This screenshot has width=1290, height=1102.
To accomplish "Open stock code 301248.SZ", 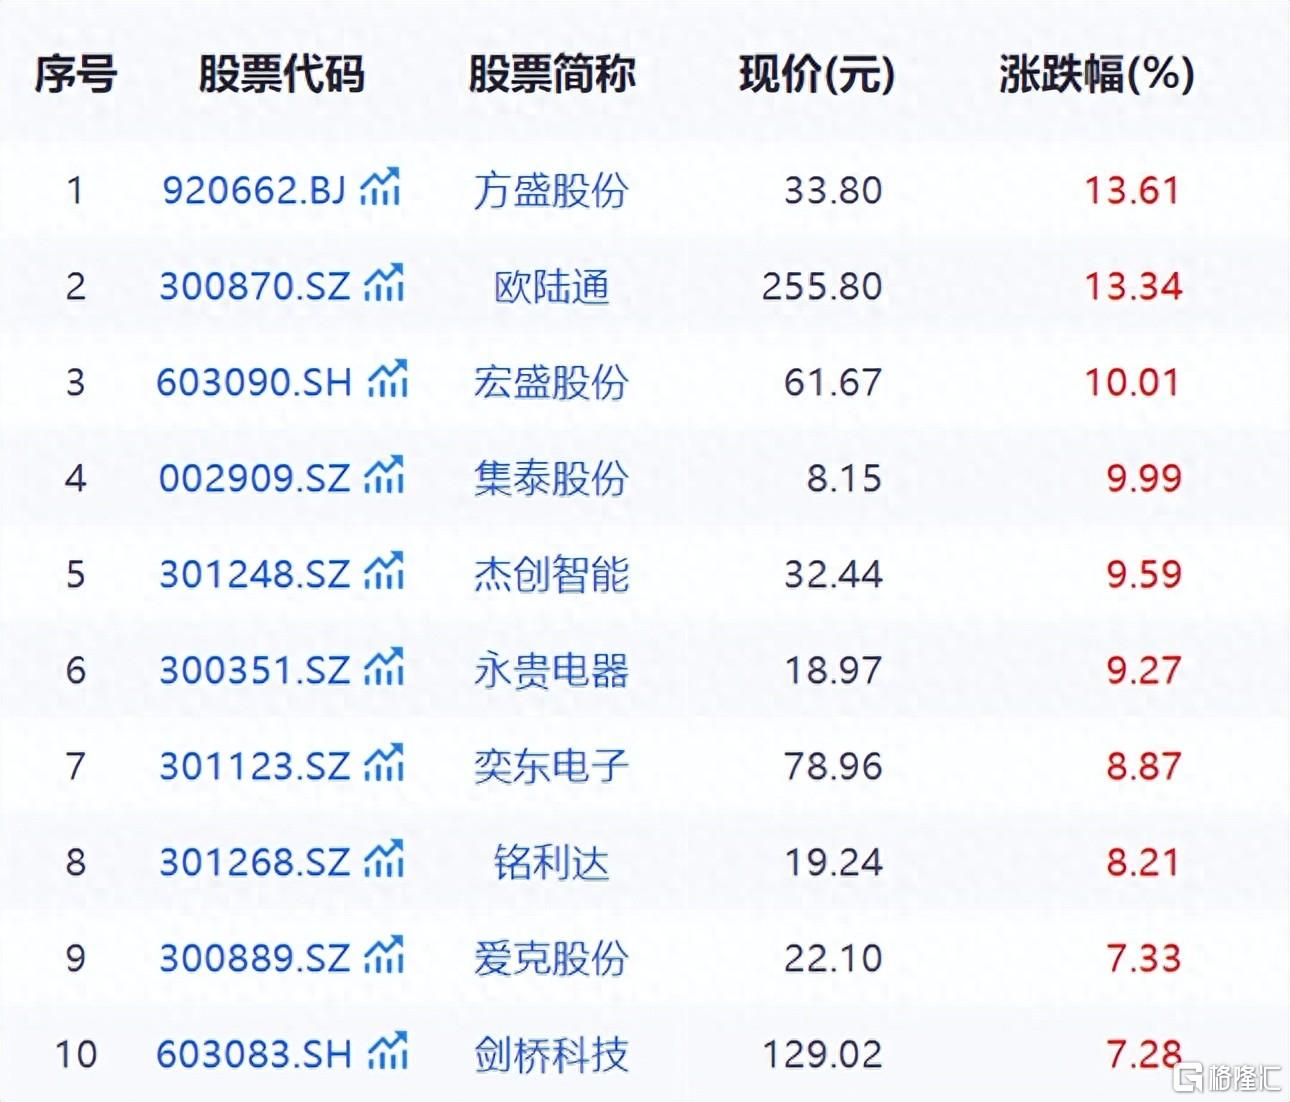I will pyautogui.click(x=255, y=575).
